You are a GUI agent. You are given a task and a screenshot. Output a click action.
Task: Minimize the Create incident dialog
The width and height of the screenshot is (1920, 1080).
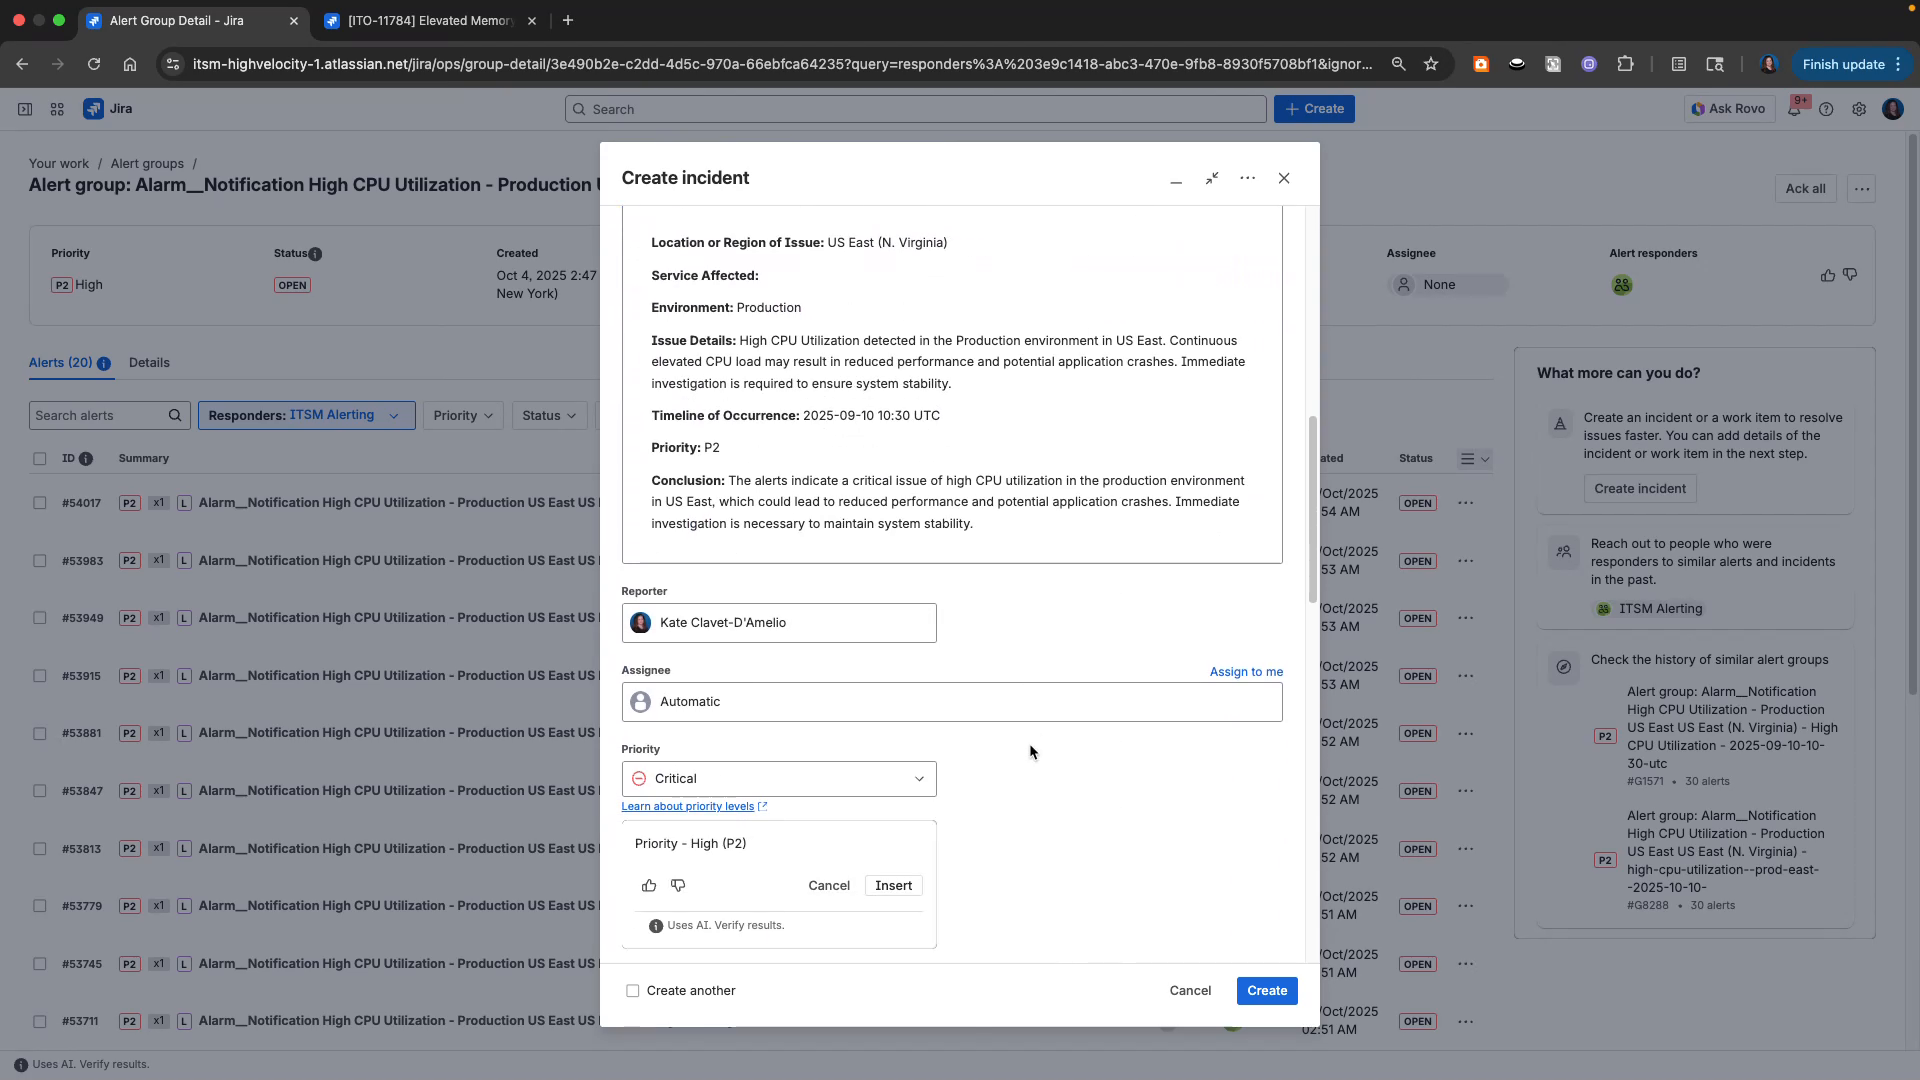click(1176, 180)
